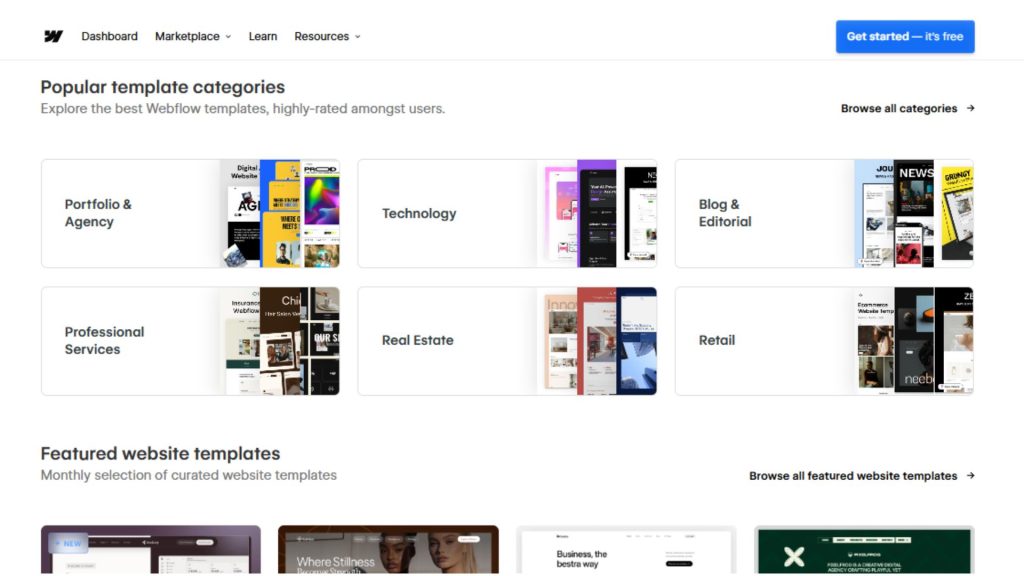Expand the Resources dropdown chevron
This screenshot has width=1024, height=576.
click(x=357, y=37)
